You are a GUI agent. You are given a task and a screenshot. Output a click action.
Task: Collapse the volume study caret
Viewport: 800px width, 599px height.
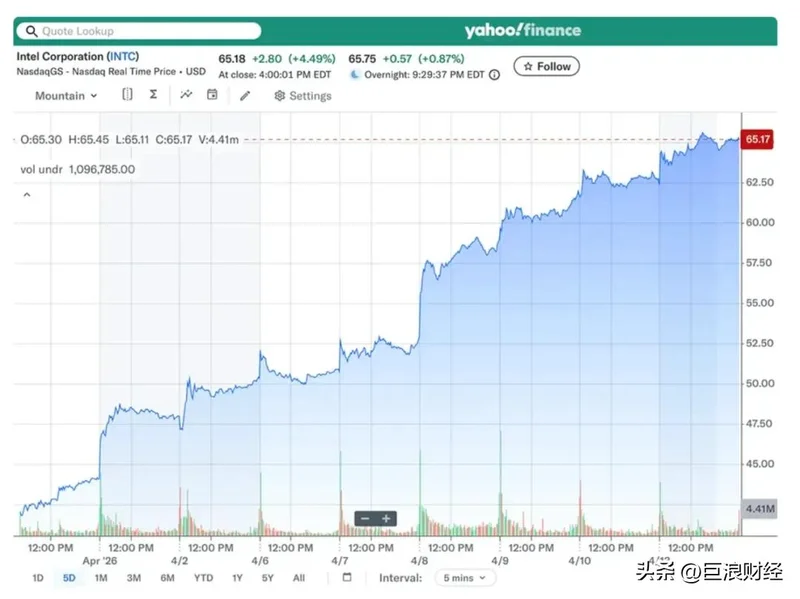pyautogui.click(x=26, y=195)
